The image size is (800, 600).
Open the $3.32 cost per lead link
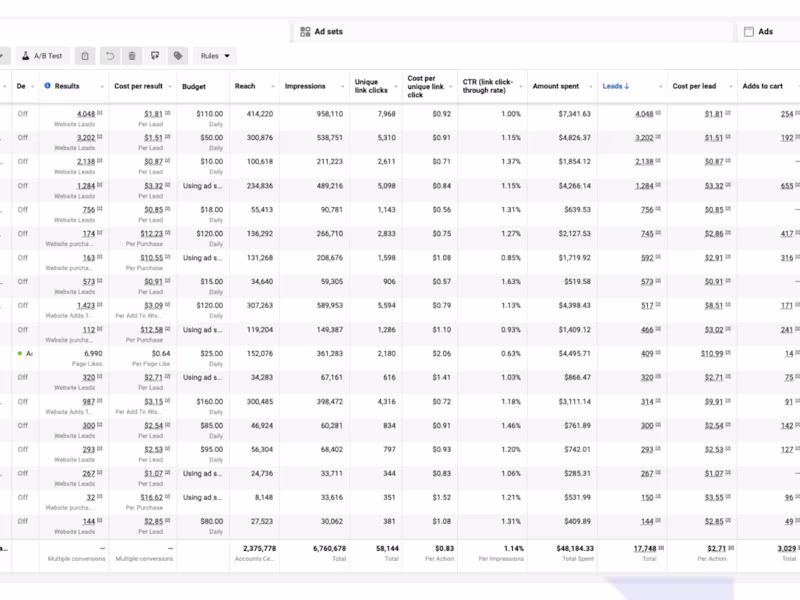(714, 186)
